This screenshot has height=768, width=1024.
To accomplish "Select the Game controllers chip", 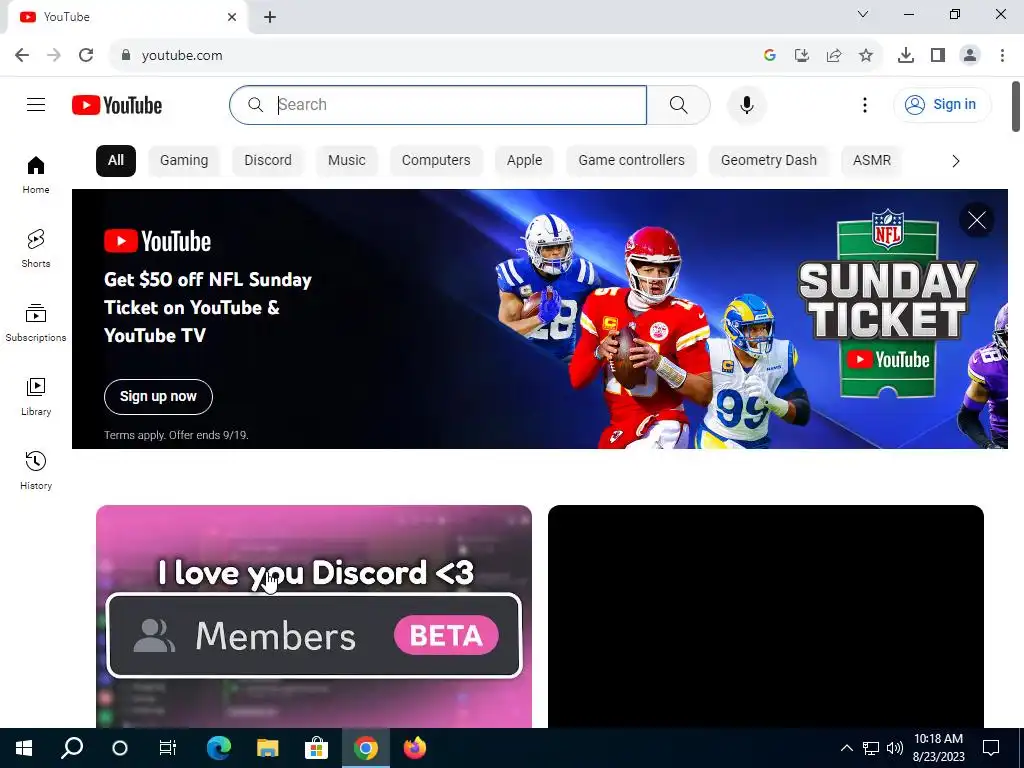I will [632, 161].
